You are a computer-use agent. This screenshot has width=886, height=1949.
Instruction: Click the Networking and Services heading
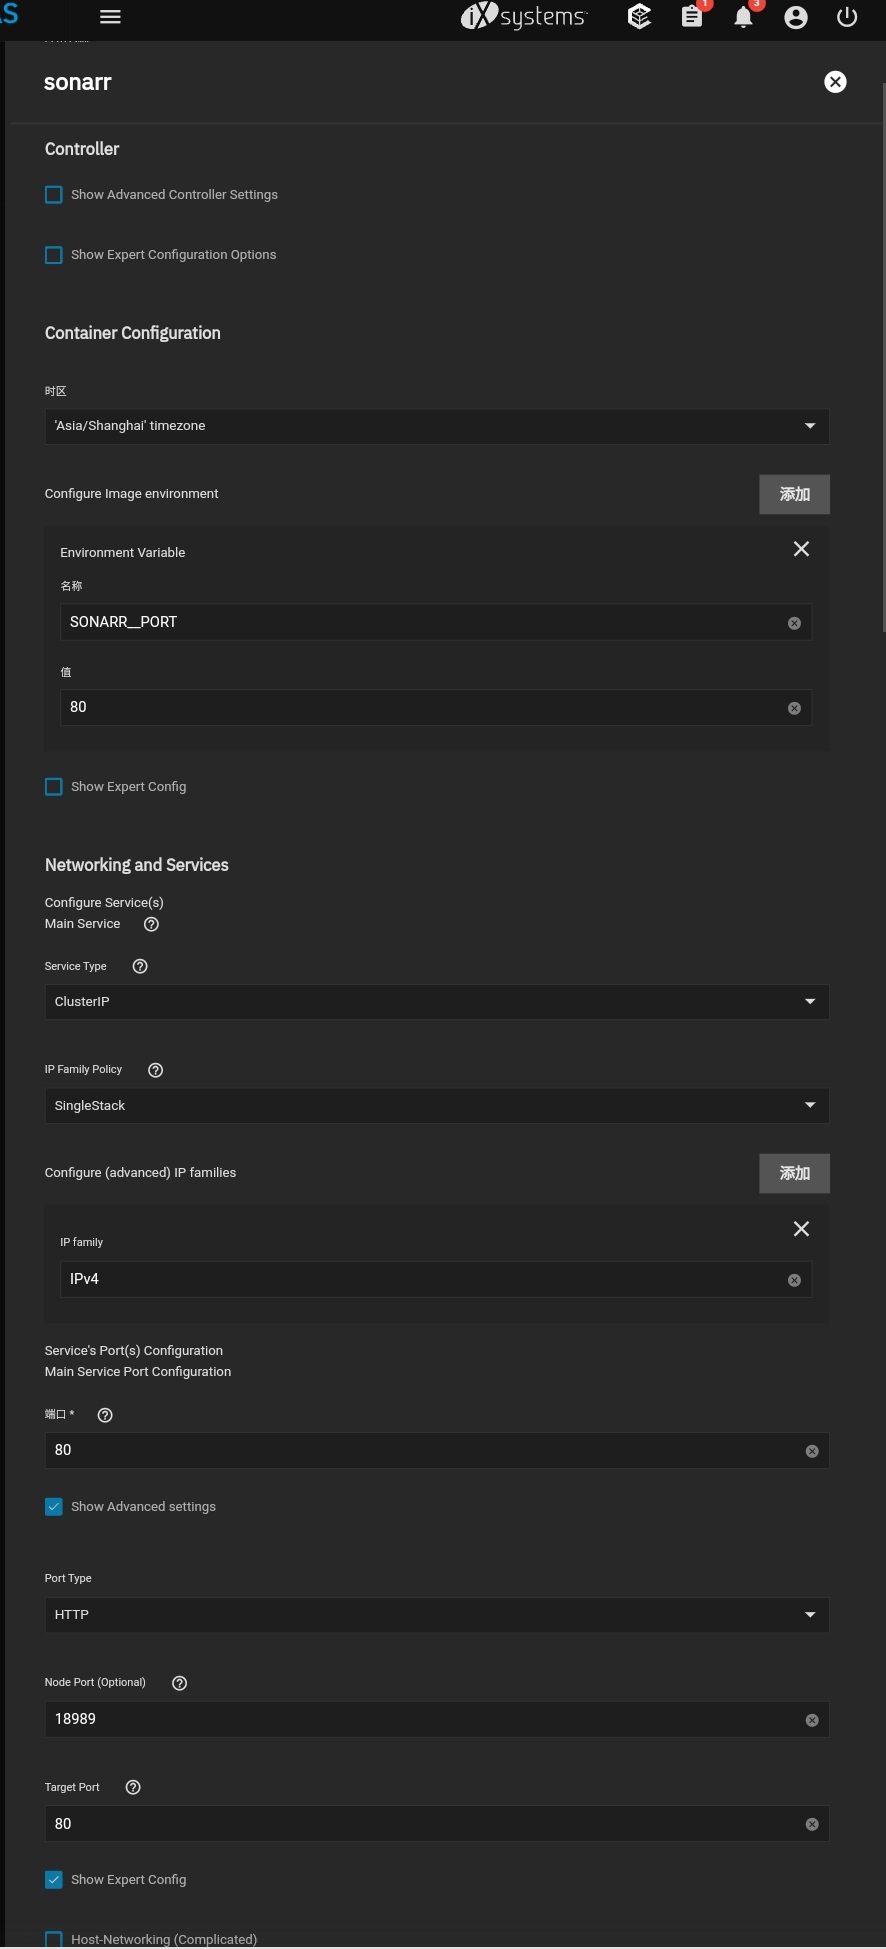137,865
